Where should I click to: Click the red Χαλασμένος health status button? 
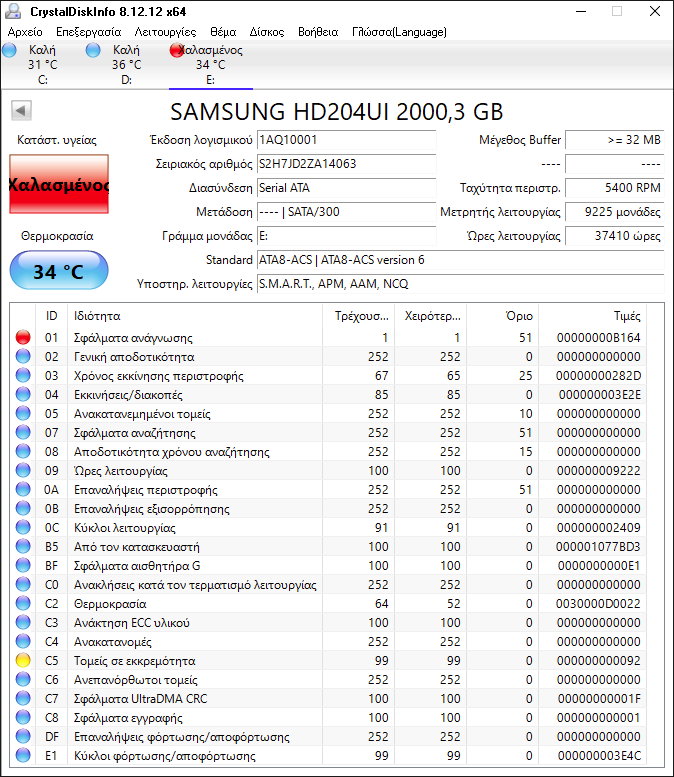click(59, 184)
